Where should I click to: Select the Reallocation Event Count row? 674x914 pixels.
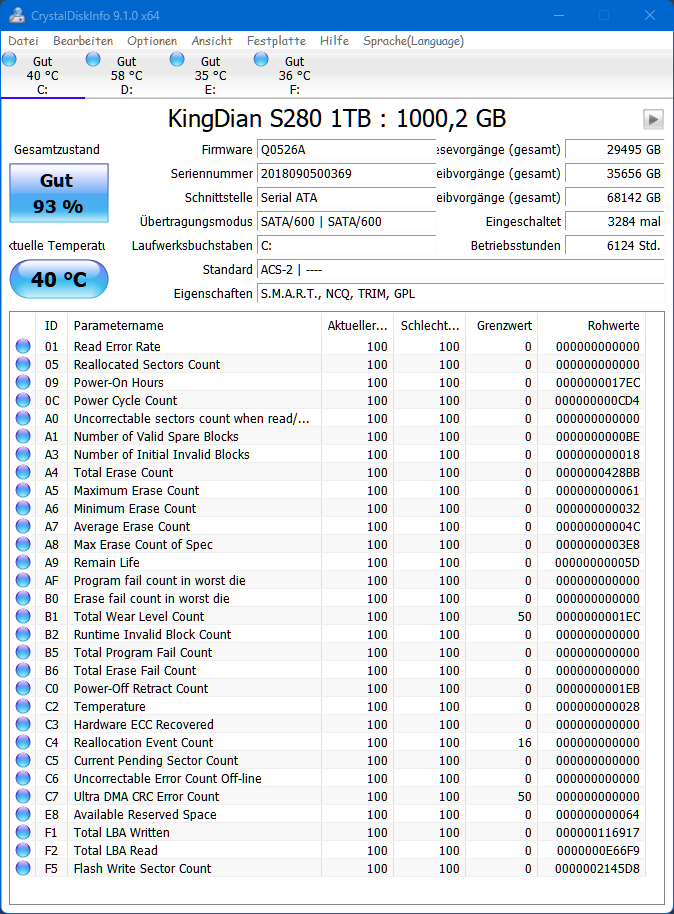(x=328, y=743)
